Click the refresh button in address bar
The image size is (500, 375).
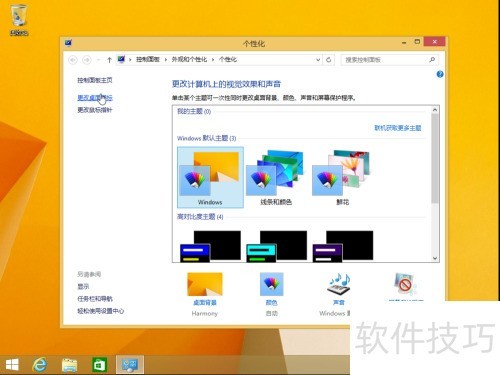coord(329,60)
